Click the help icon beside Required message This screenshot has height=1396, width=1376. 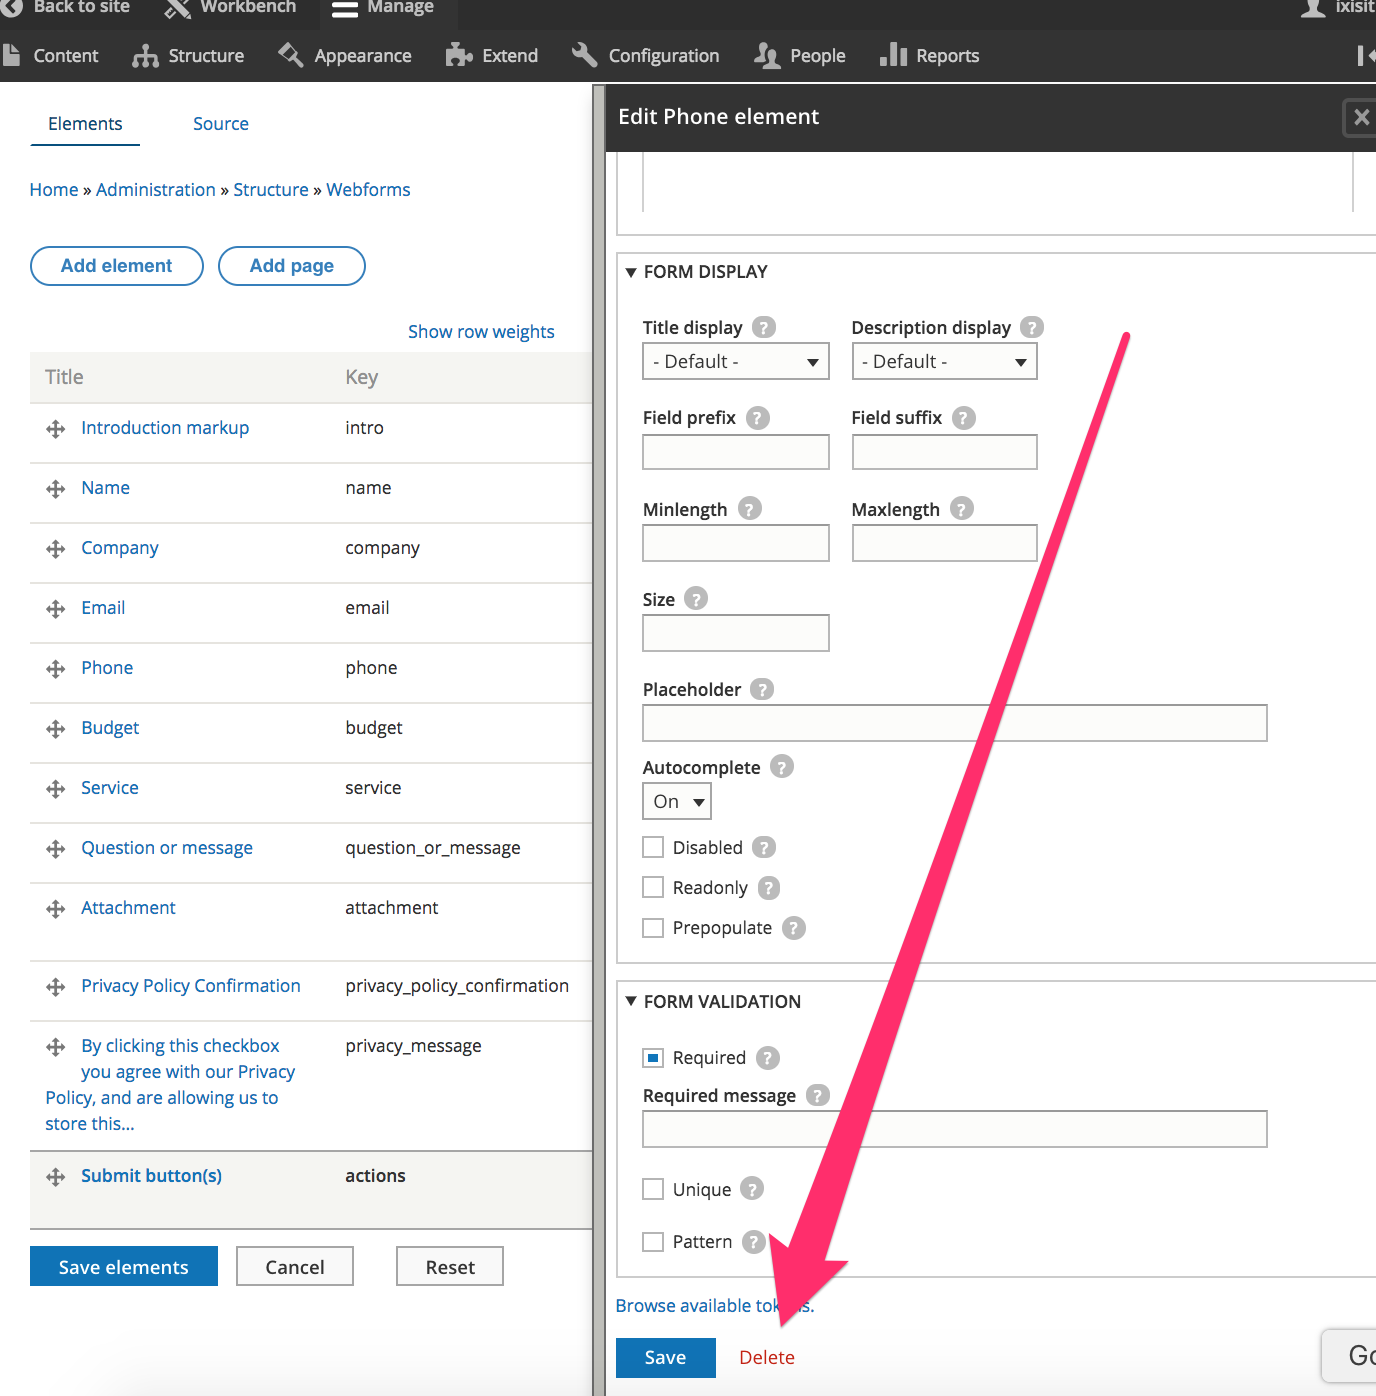point(818,1095)
